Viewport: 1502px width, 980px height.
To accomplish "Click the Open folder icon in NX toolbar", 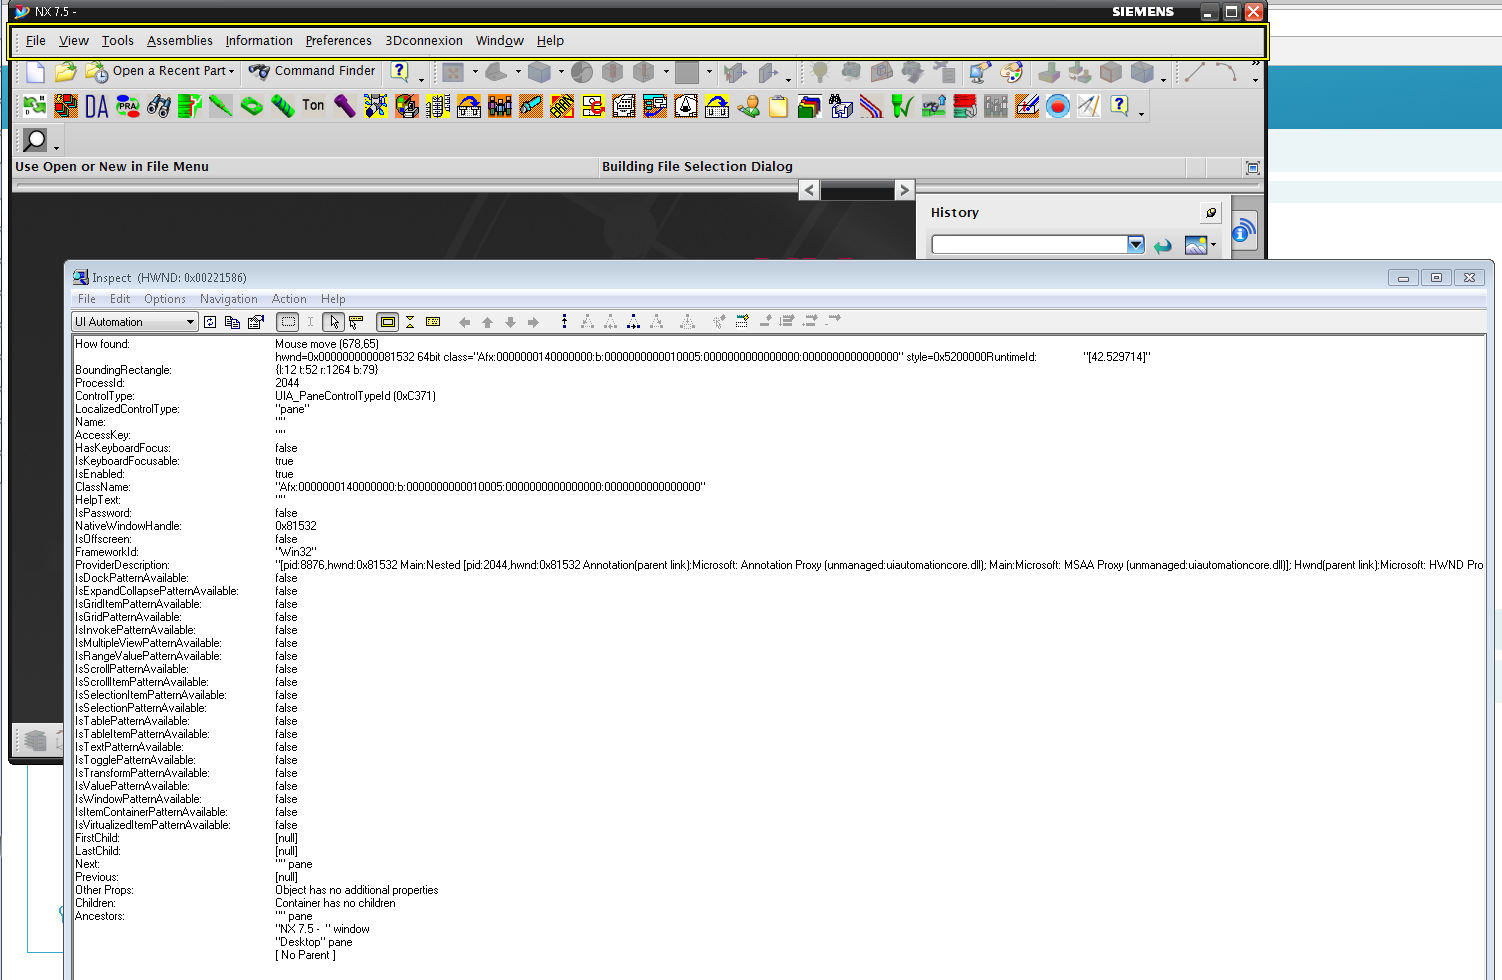I will tap(66, 72).
